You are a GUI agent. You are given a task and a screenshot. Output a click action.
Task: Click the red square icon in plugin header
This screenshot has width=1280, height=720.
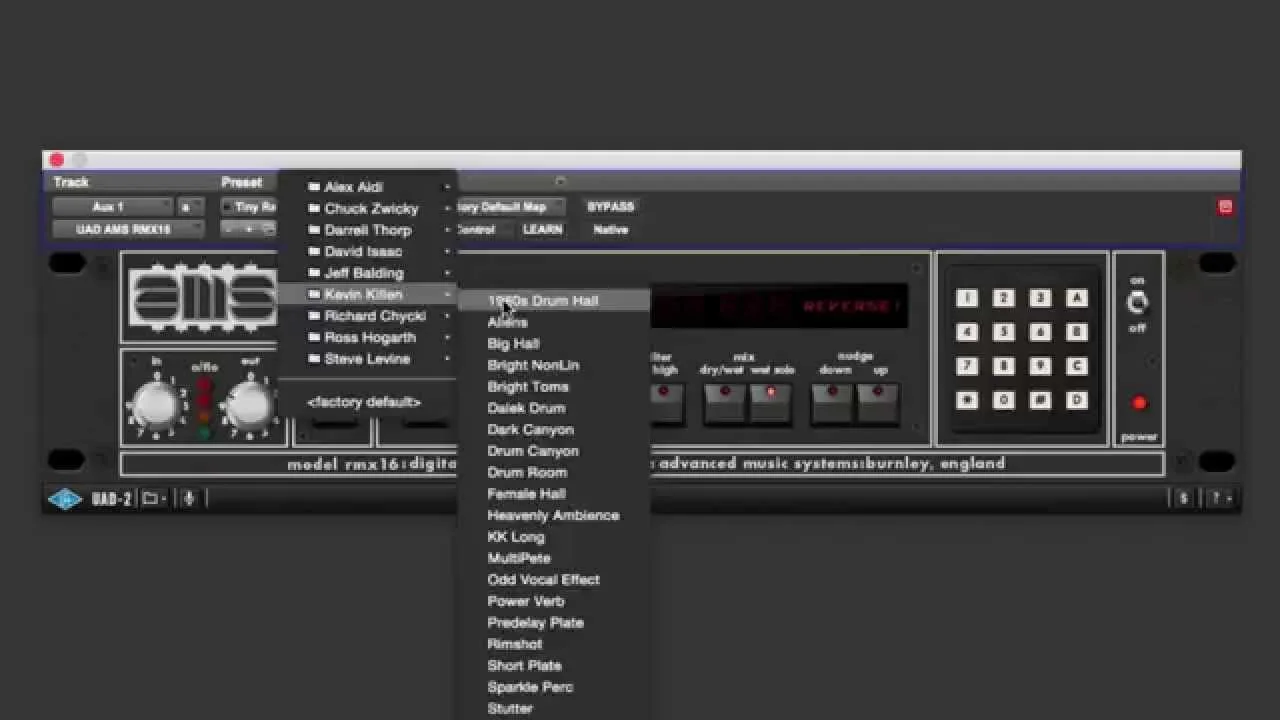[x=1225, y=206]
